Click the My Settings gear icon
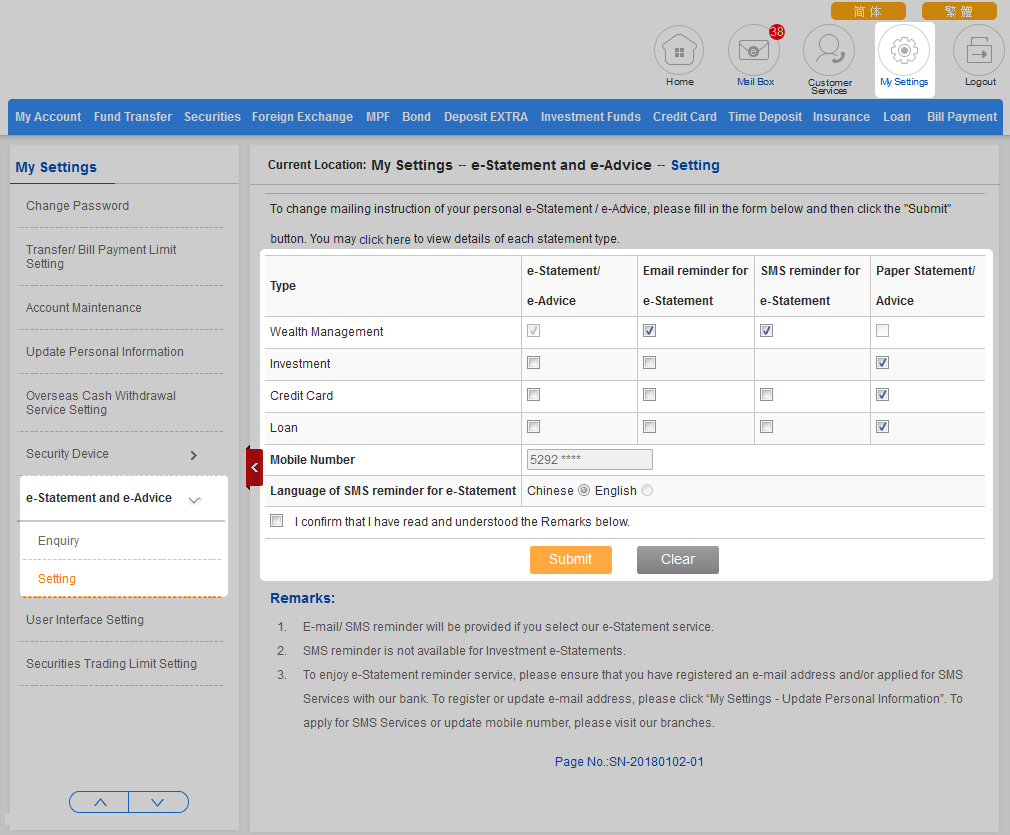The height and width of the screenshot is (835, 1010). (x=904, y=50)
